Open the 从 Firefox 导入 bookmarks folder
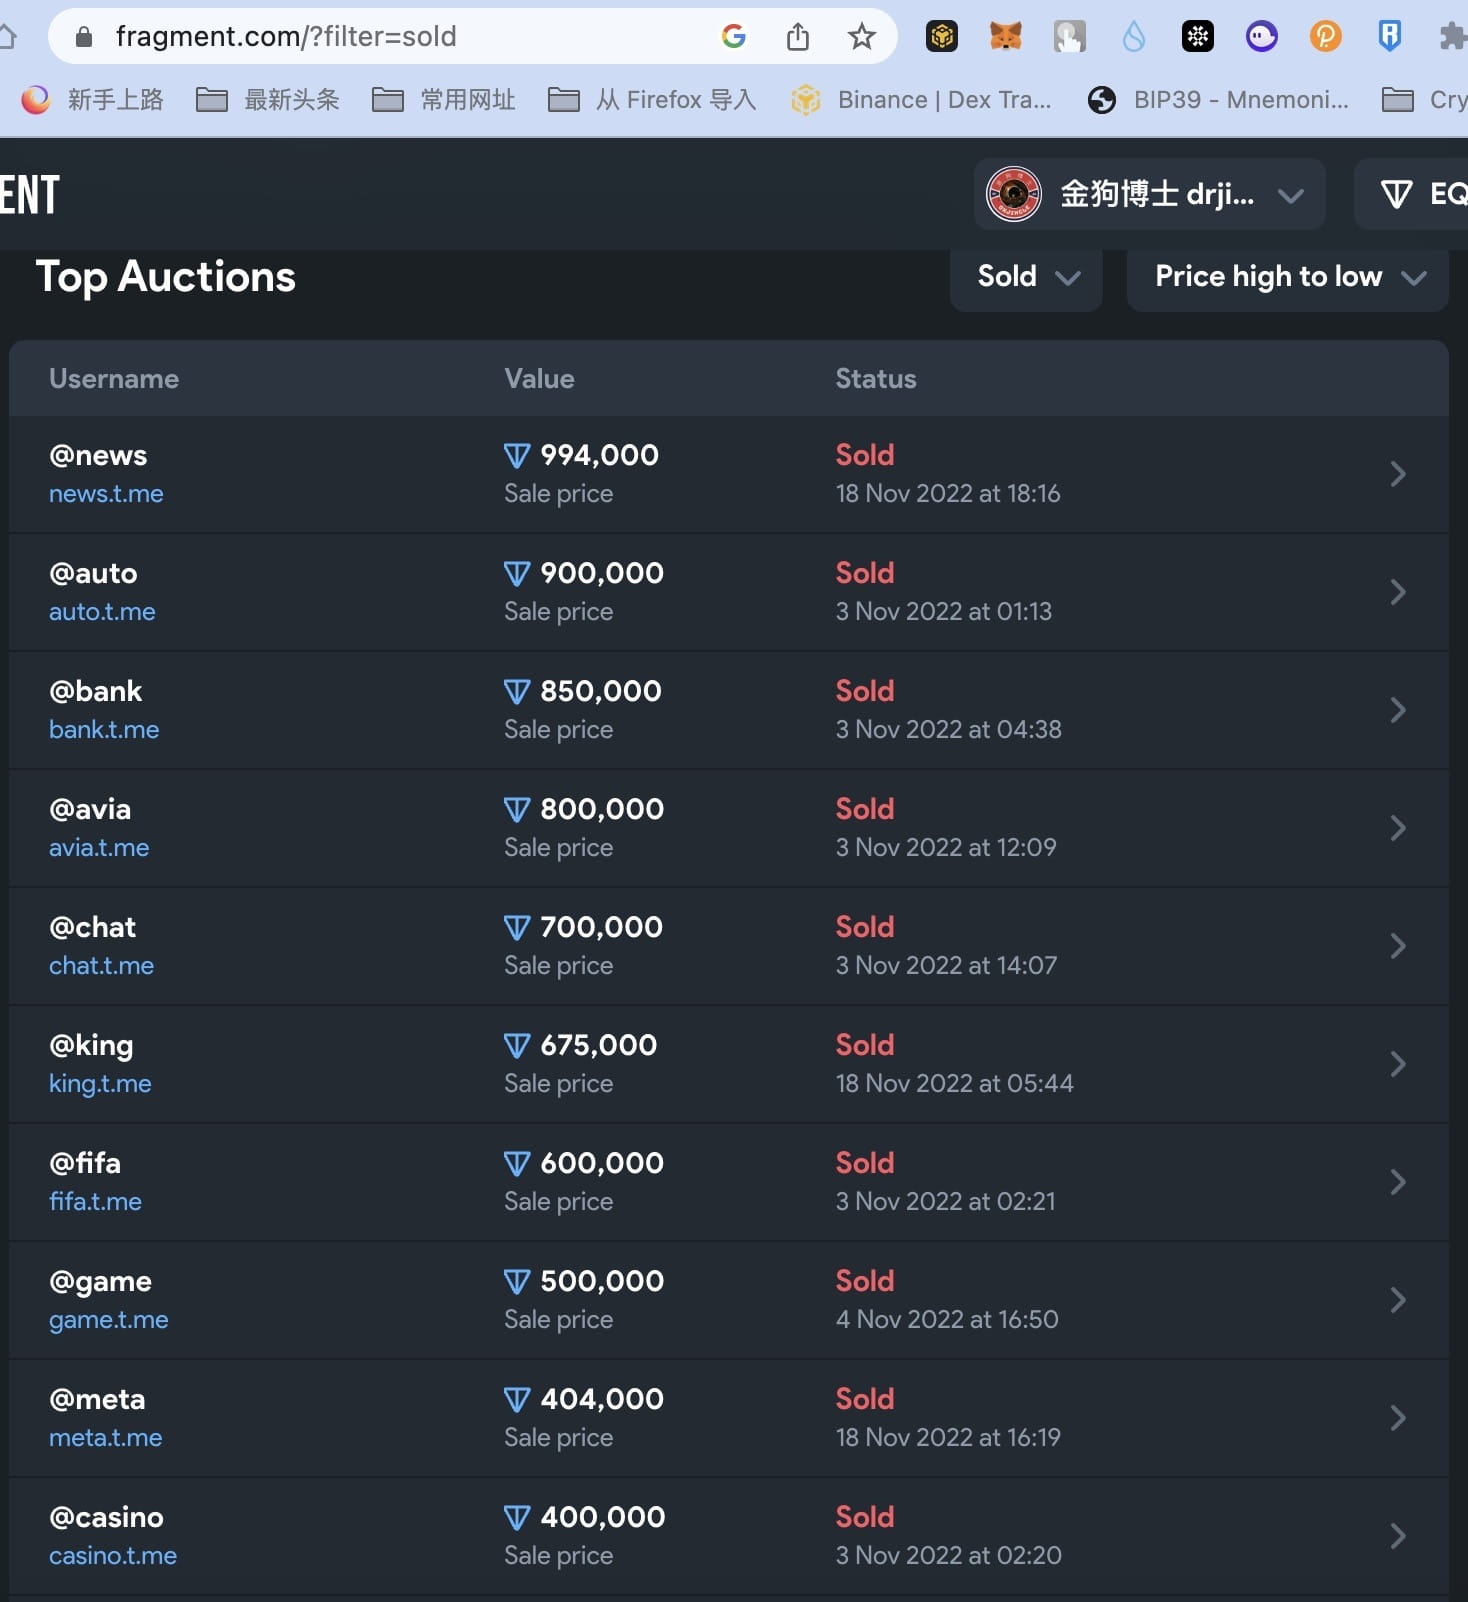 coord(650,99)
